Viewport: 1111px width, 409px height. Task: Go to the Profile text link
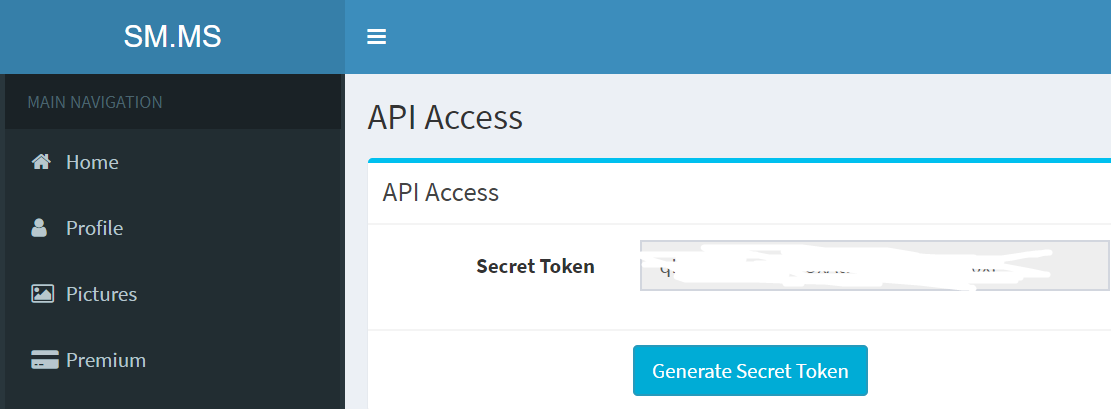click(x=94, y=228)
